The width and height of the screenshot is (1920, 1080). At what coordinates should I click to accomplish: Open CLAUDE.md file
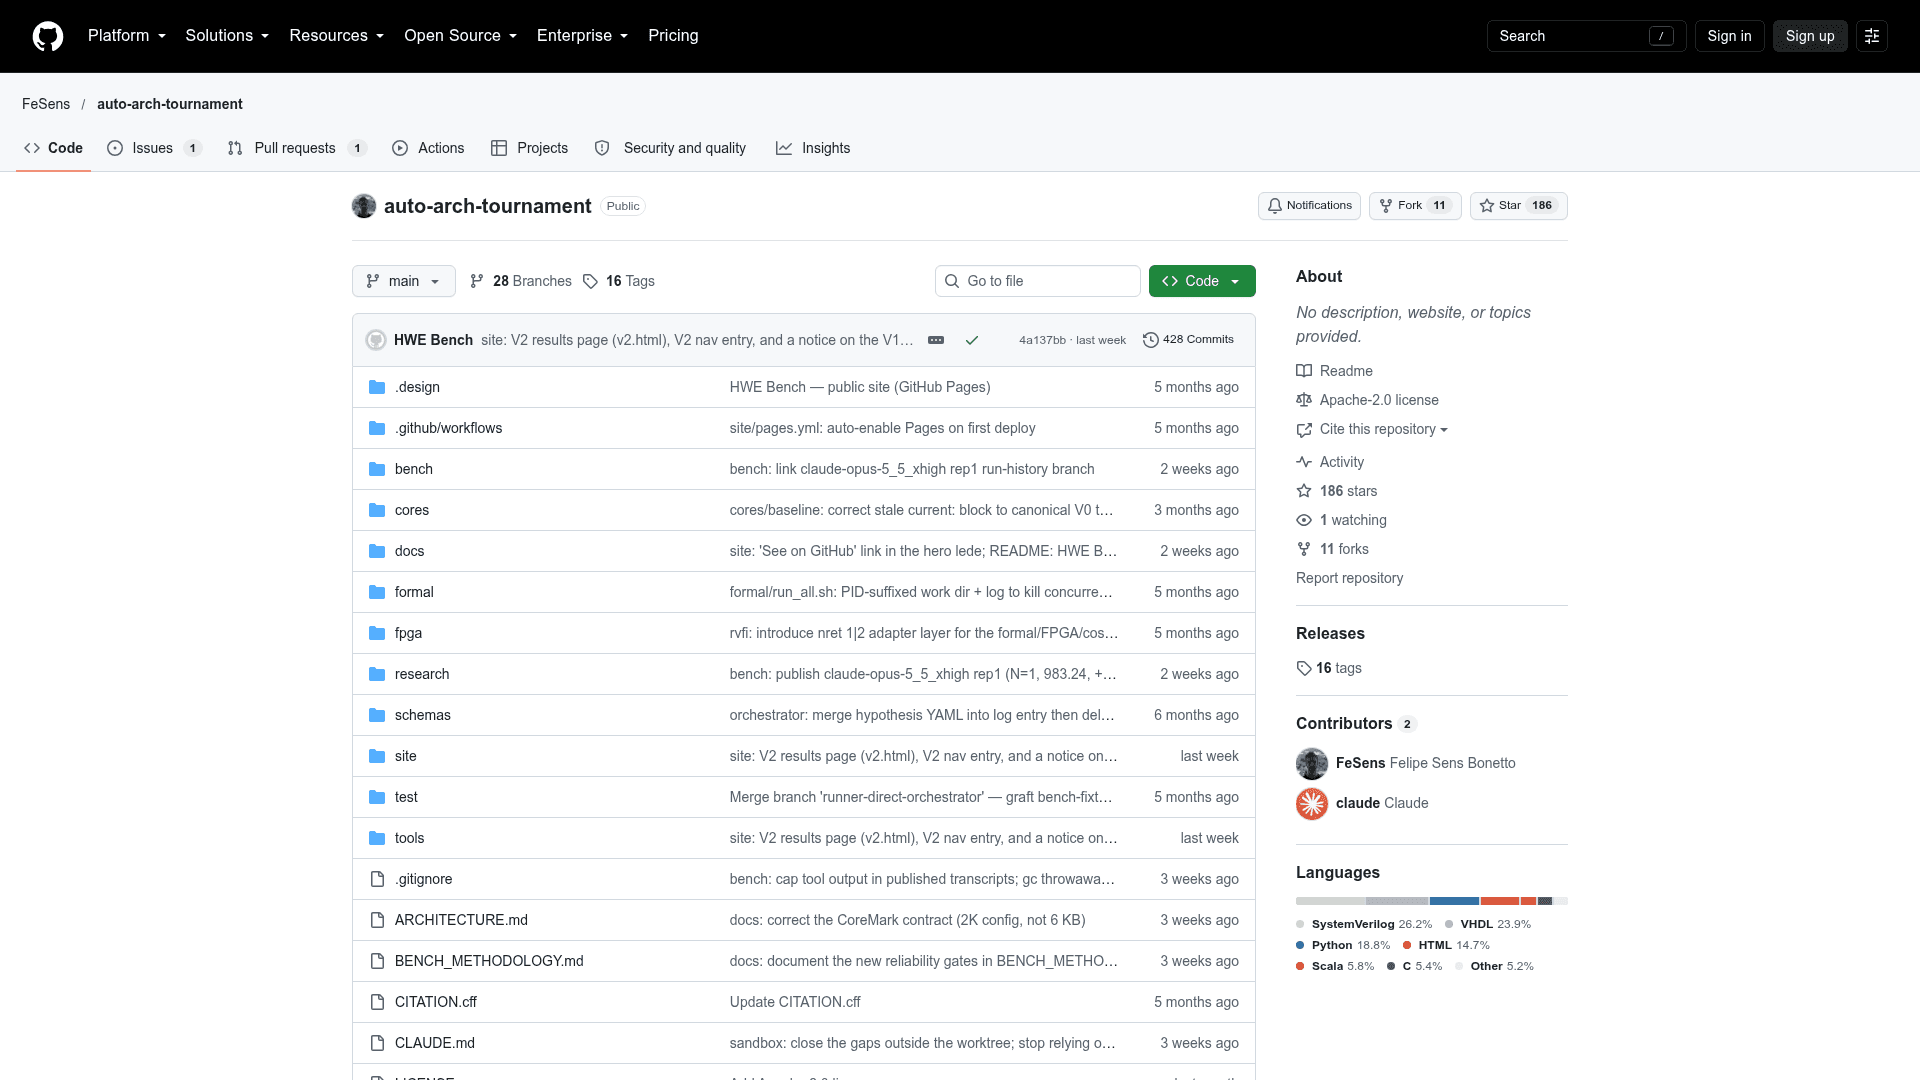click(x=435, y=1043)
